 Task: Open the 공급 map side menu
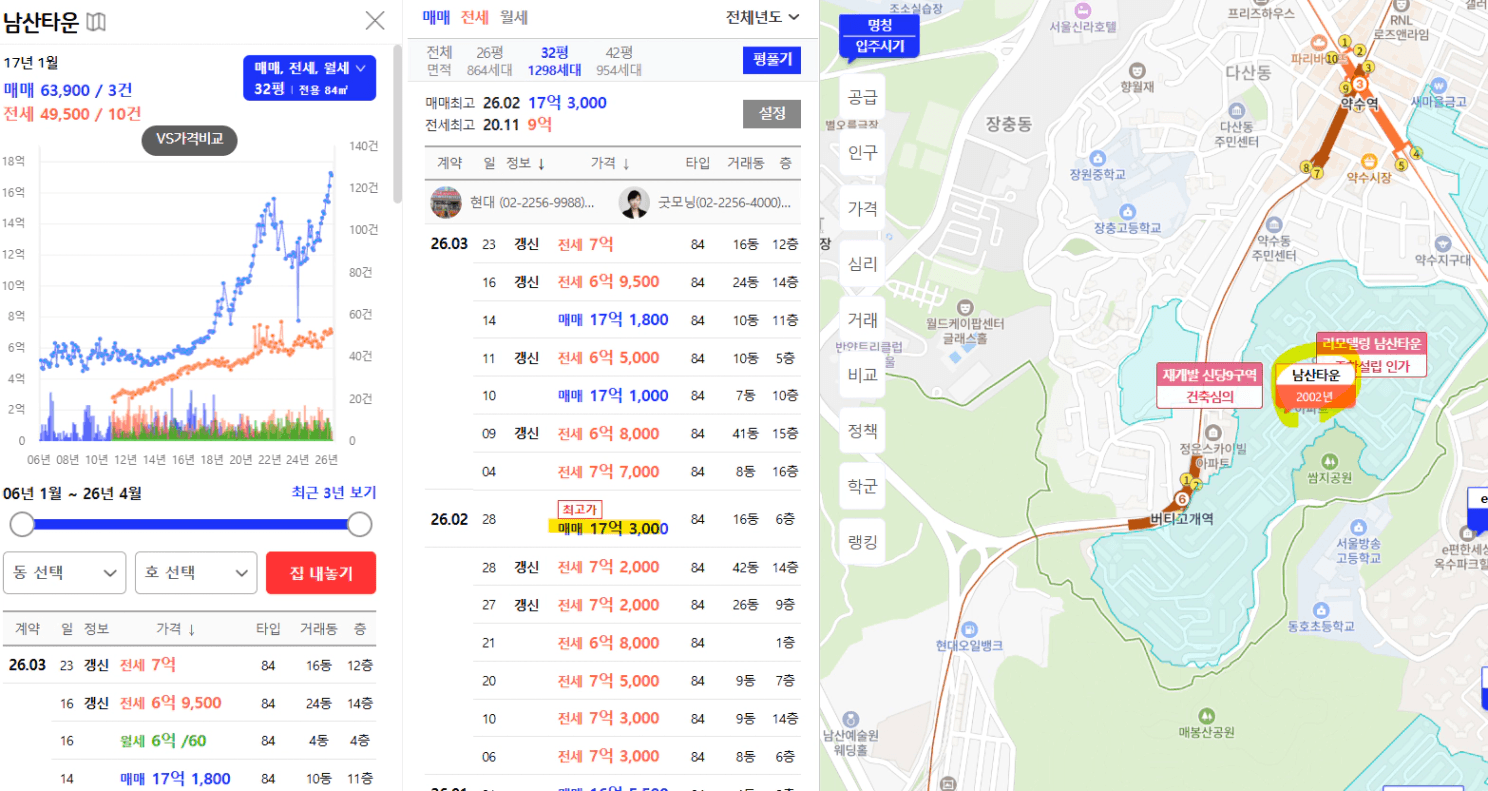[862, 98]
